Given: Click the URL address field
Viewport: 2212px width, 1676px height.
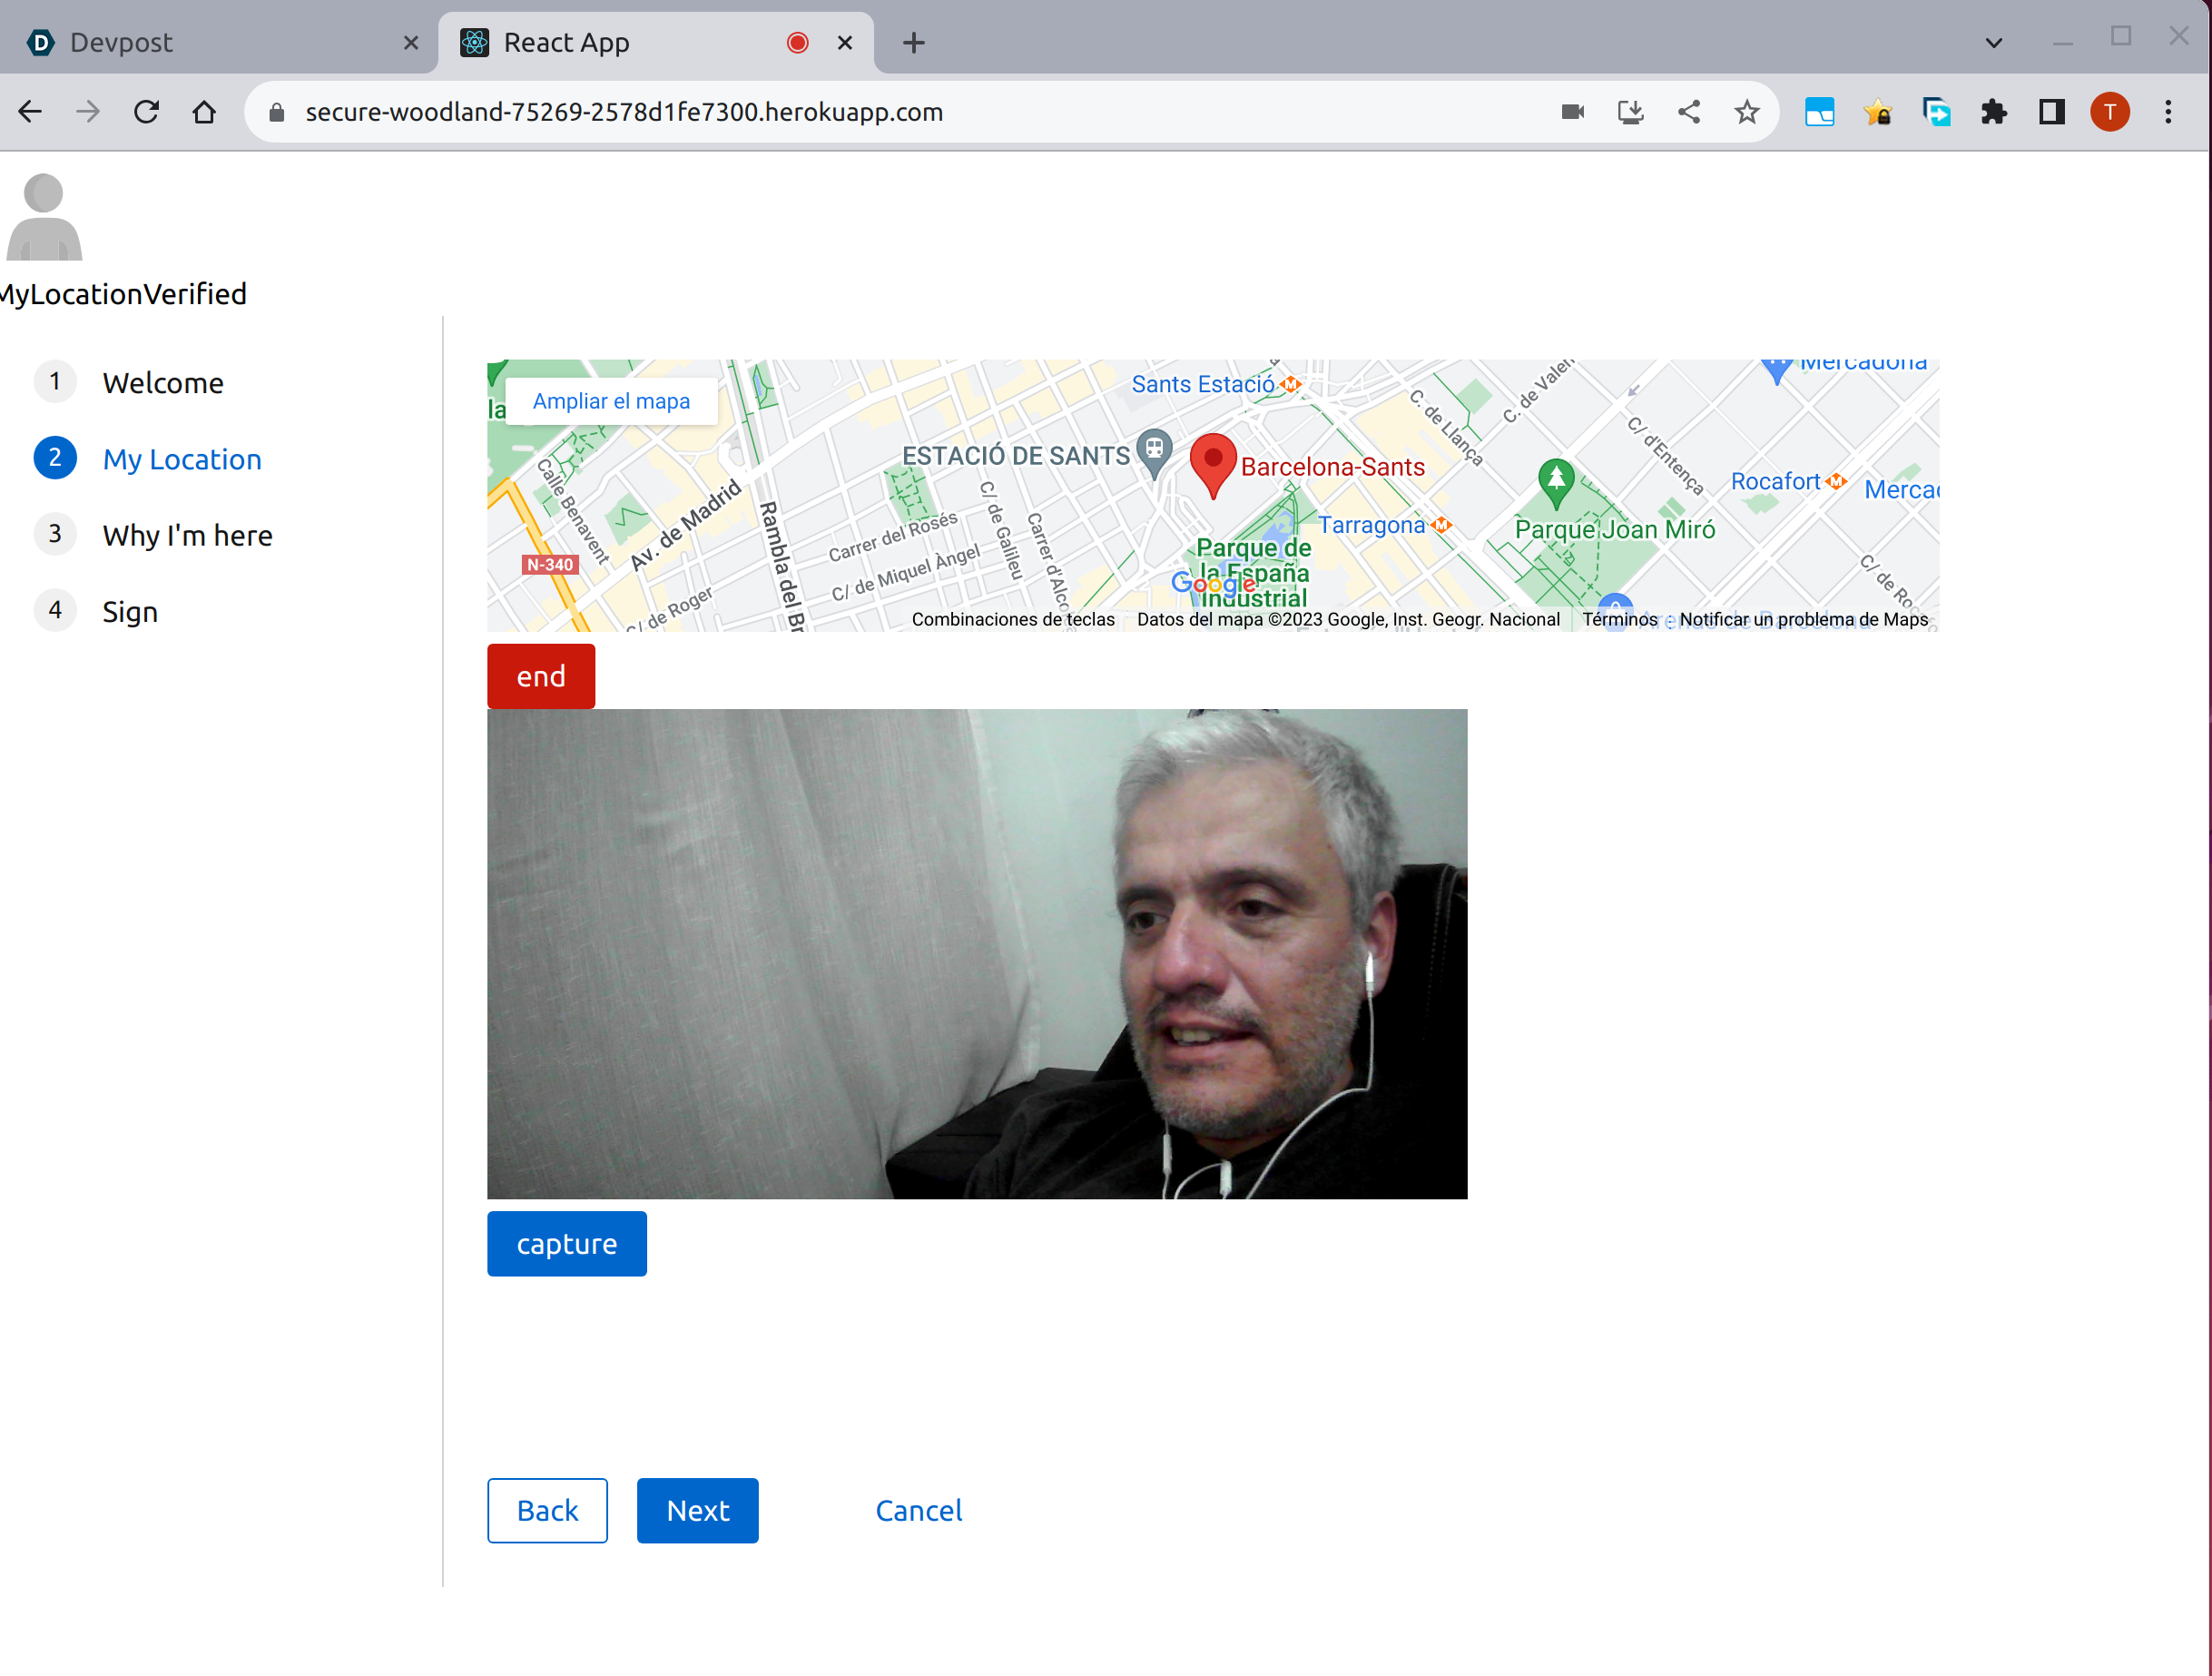Looking at the screenshot, I should [900, 112].
